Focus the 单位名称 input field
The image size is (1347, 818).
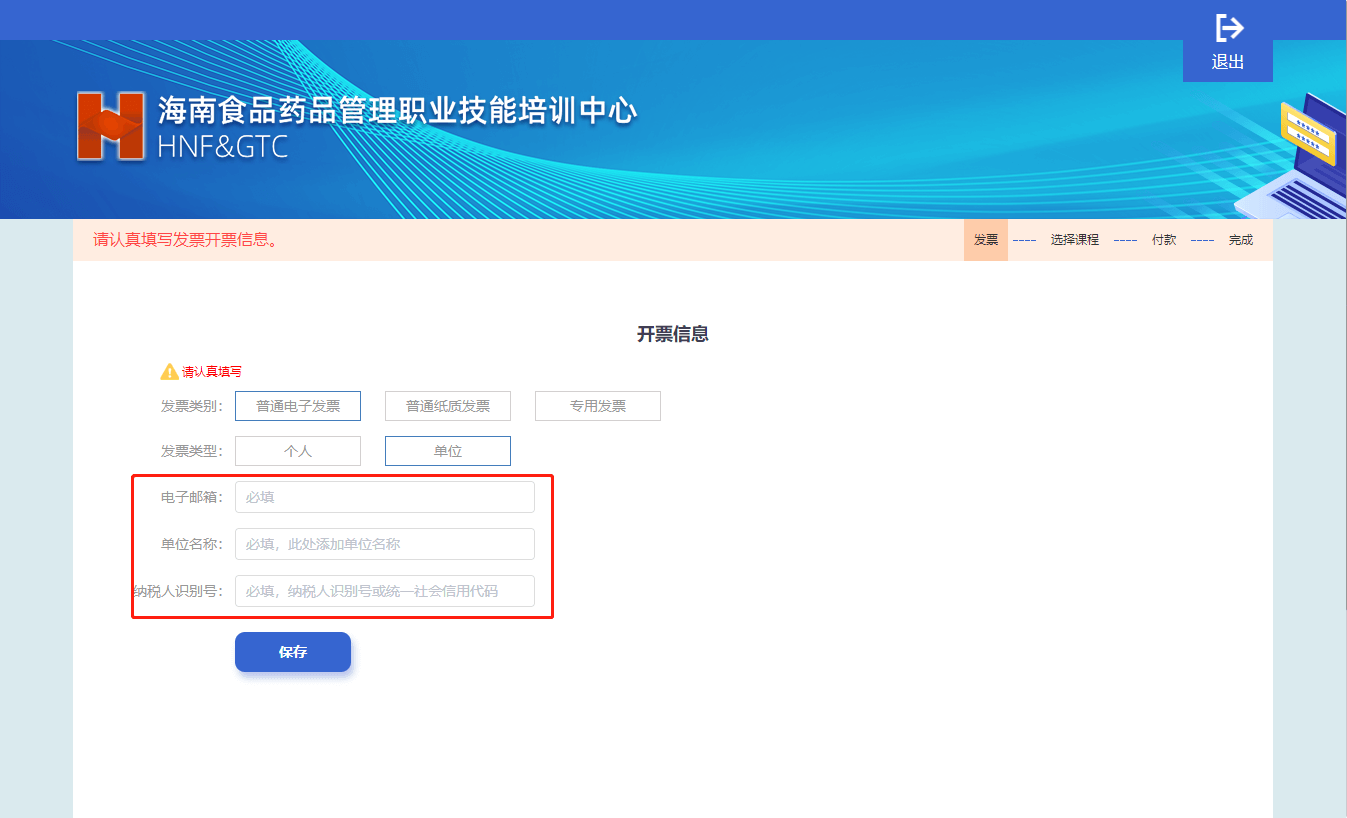click(385, 544)
